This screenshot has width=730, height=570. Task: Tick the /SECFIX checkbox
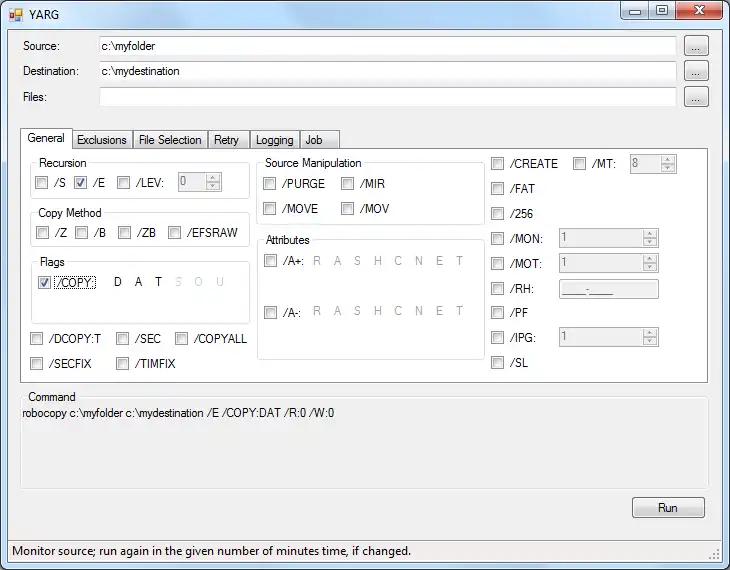click(x=36, y=363)
